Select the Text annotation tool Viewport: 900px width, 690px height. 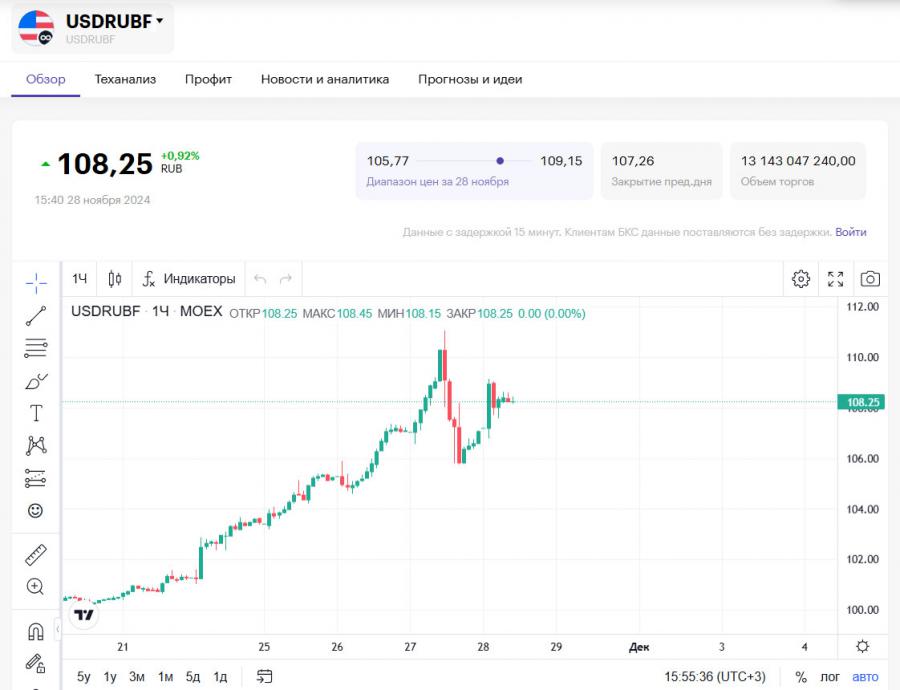(35, 413)
